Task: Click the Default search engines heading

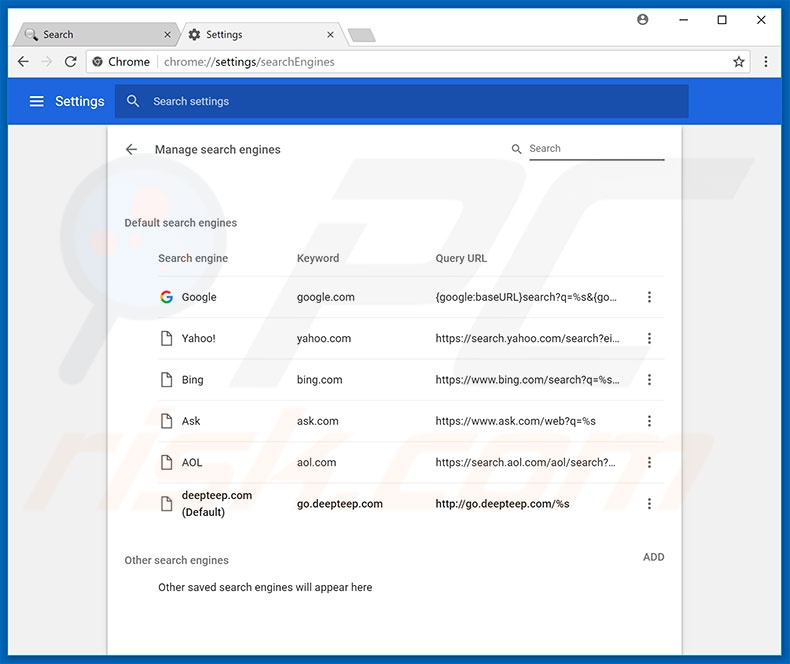Action: click(180, 223)
